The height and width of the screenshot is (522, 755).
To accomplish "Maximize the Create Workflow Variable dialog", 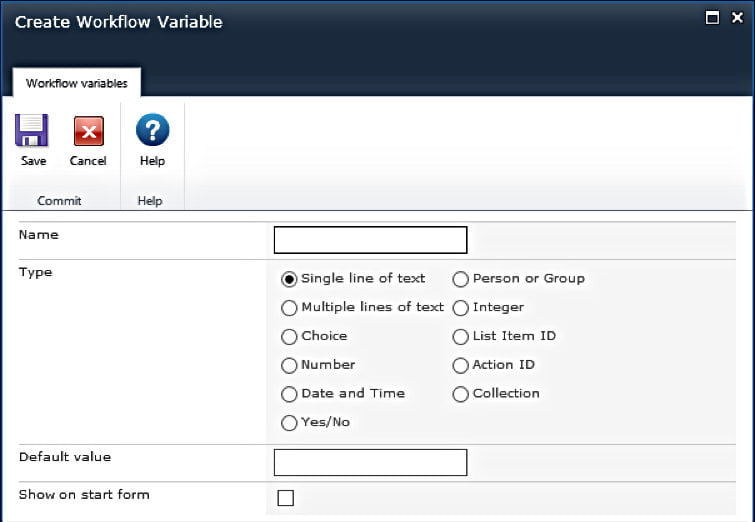I will (712, 18).
